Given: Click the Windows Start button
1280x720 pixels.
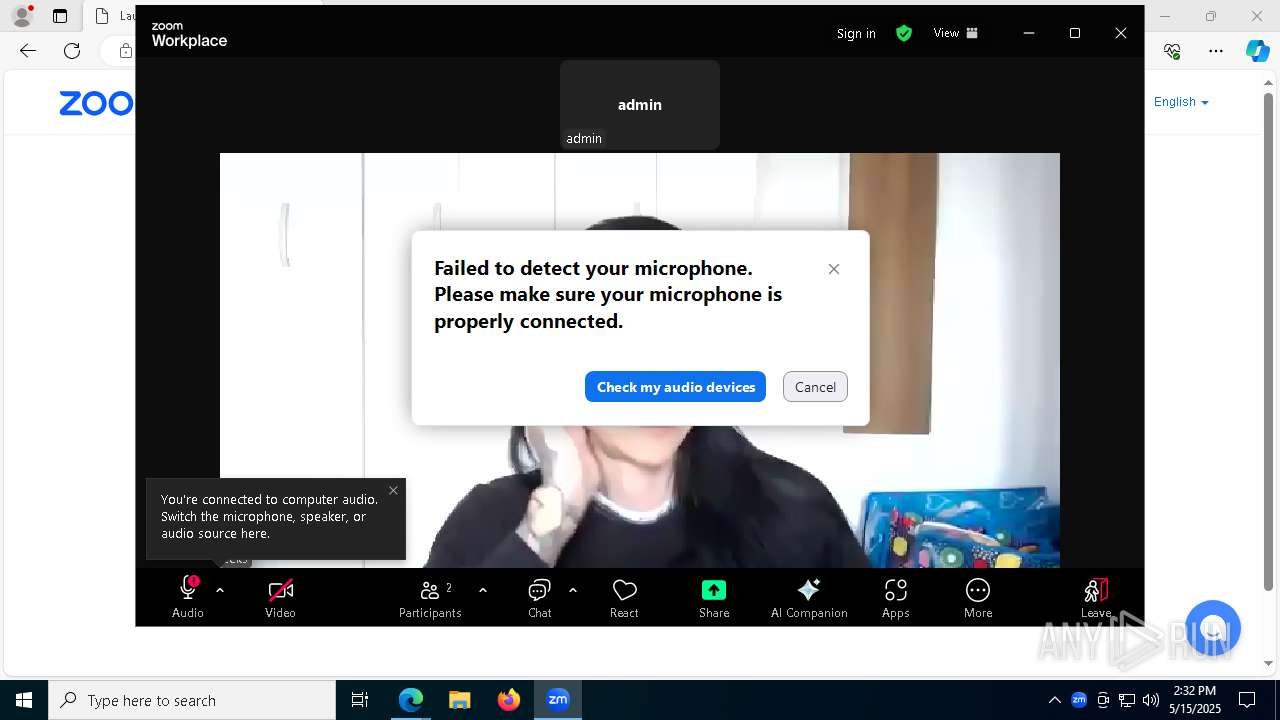Looking at the screenshot, I should (24, 700).
